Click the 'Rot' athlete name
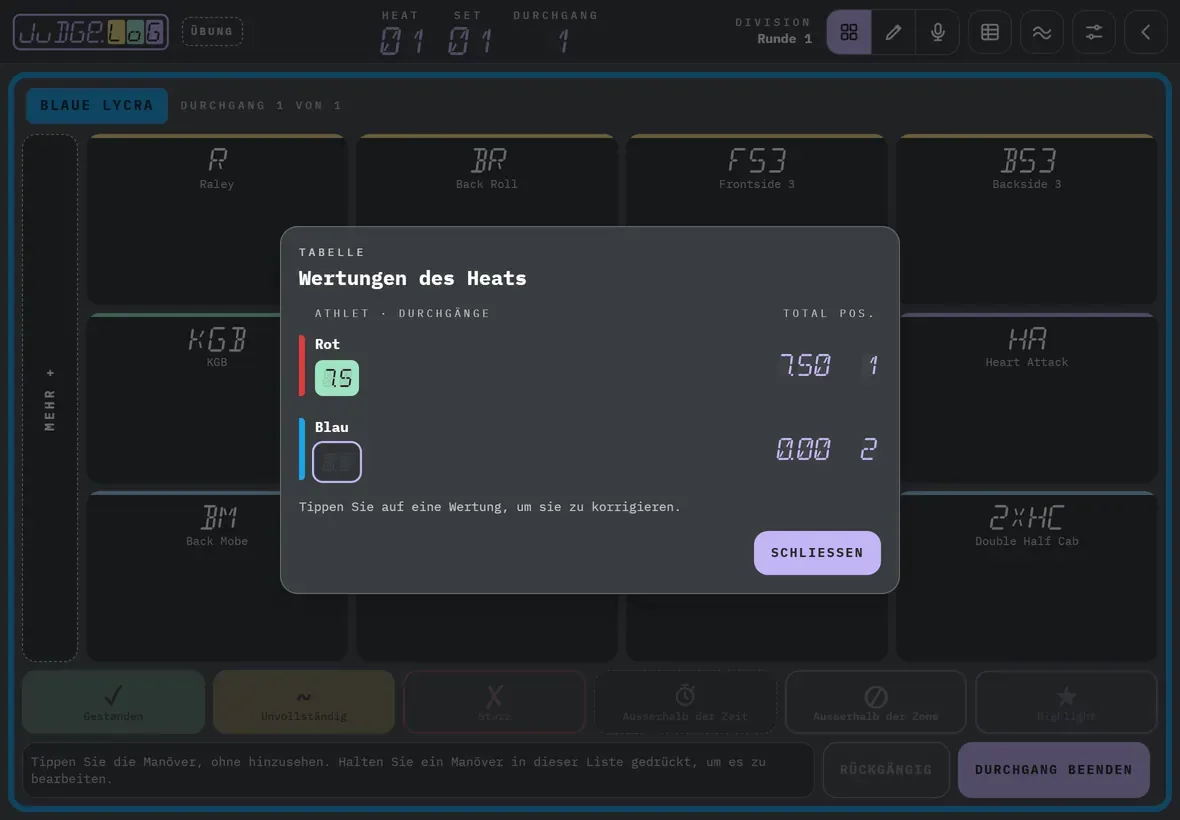This screenshot has height=820, width=1180. tap(327, 344)
